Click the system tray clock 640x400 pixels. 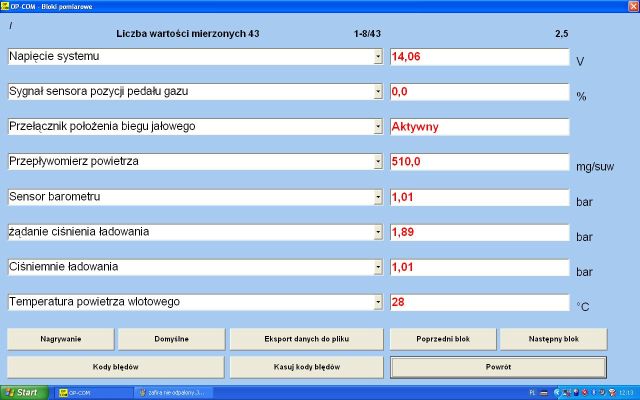point(626,392)
